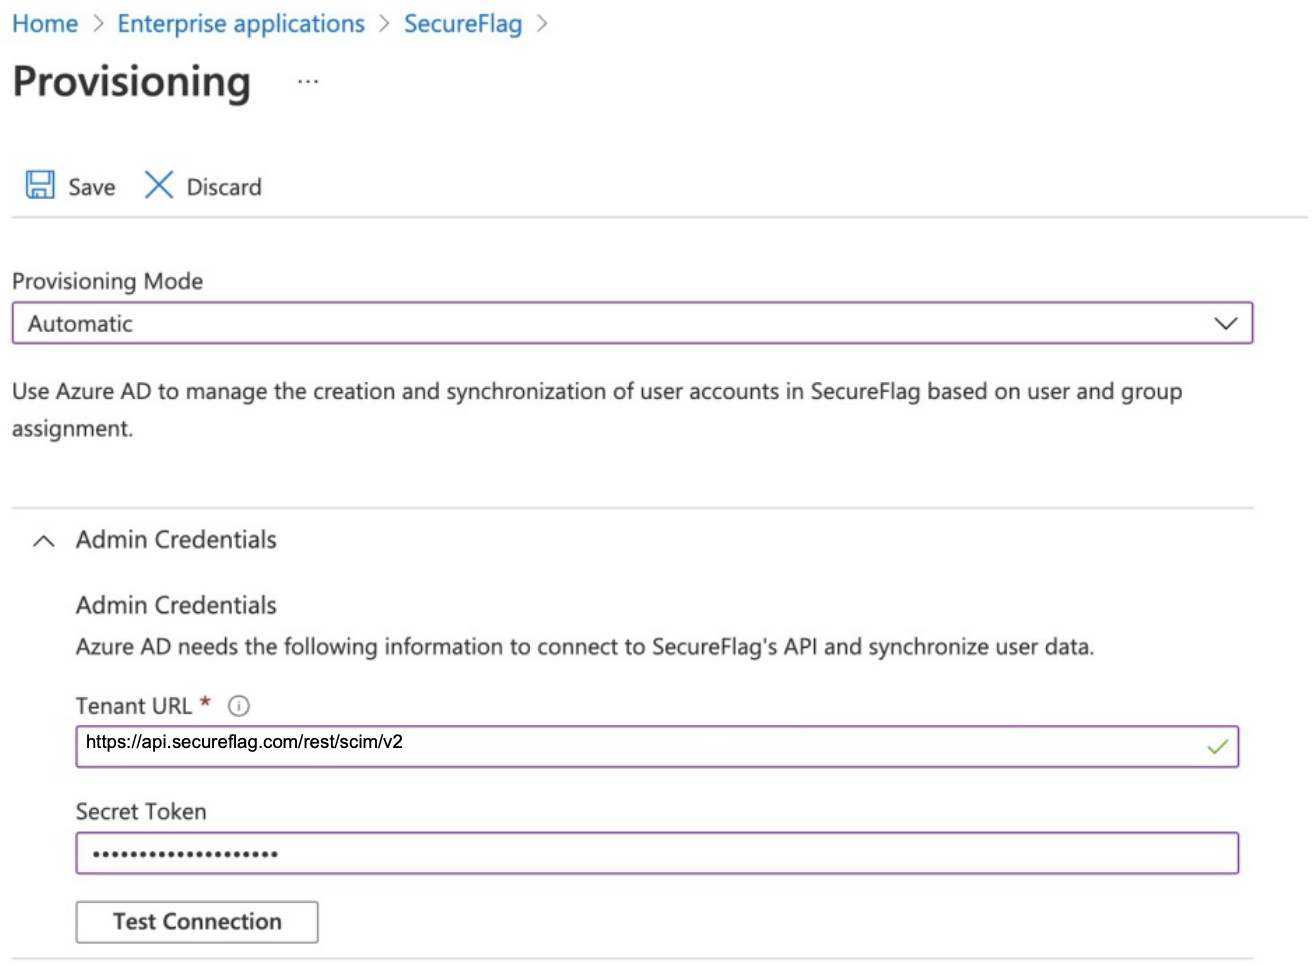This screenshot has height=966, width=1314.
Task: Open the ellipsis menu beside Provisioning title
Action: coord(308,82)
